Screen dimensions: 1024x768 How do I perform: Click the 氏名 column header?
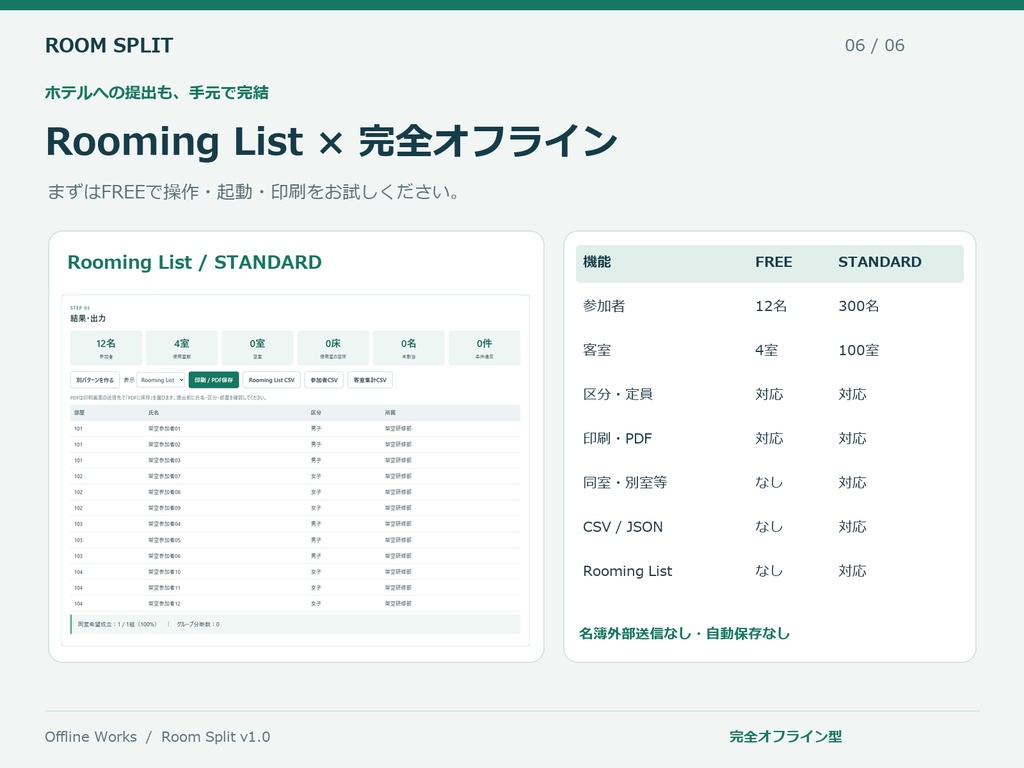click(153, 413)
